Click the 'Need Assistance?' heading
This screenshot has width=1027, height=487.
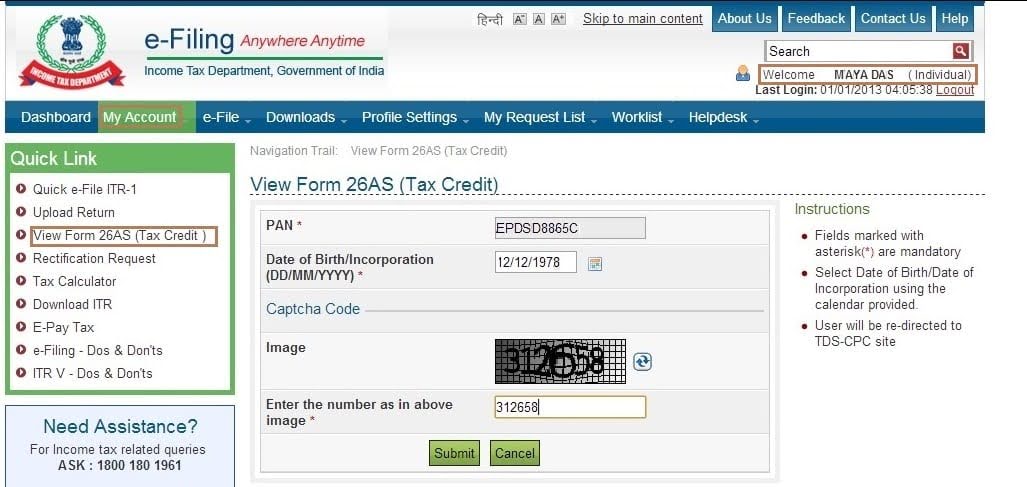click(120, 427)
